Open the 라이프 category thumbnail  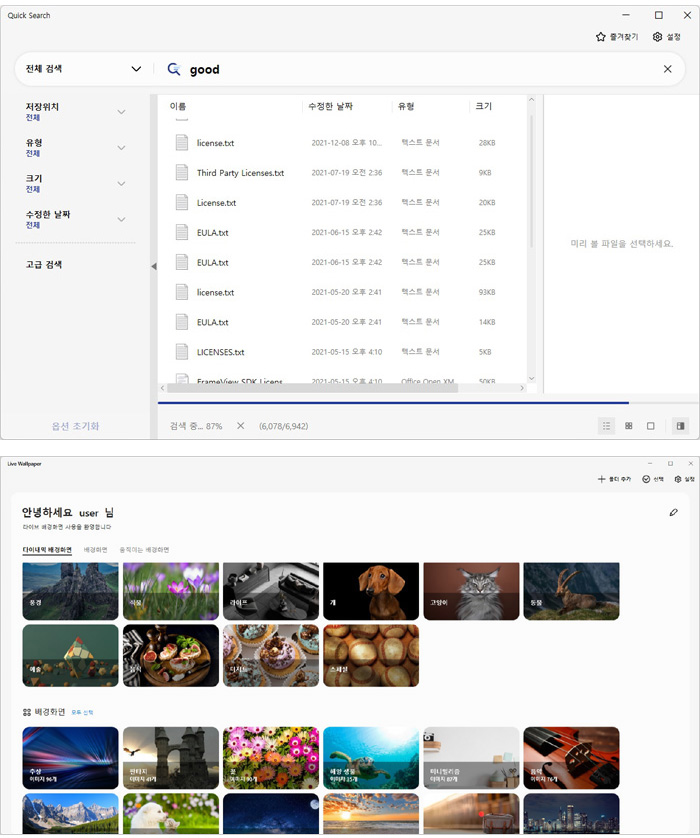click(x=271, y=591)
